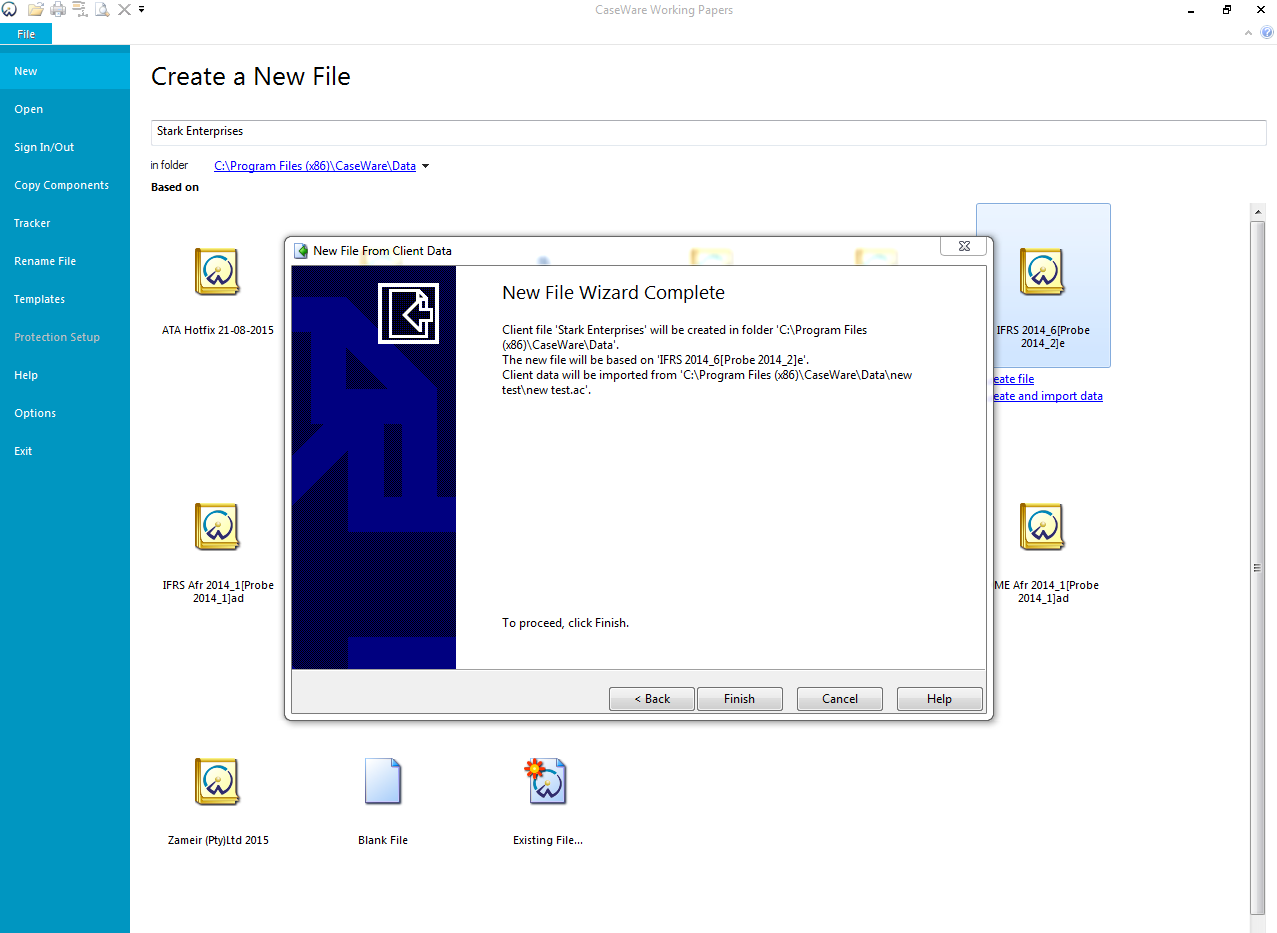The image size is (1277, 933).
Task: Open Copy Components menu item
Action: [65, 185]
